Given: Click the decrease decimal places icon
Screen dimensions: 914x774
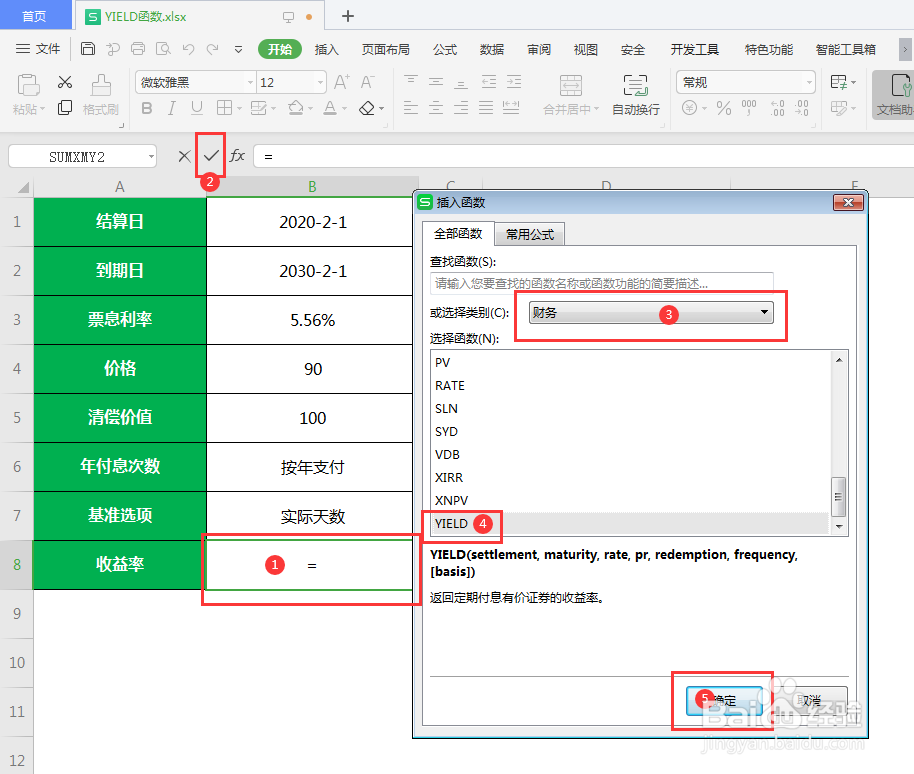Looking at the screenshot, I should (x=802, y=108).
